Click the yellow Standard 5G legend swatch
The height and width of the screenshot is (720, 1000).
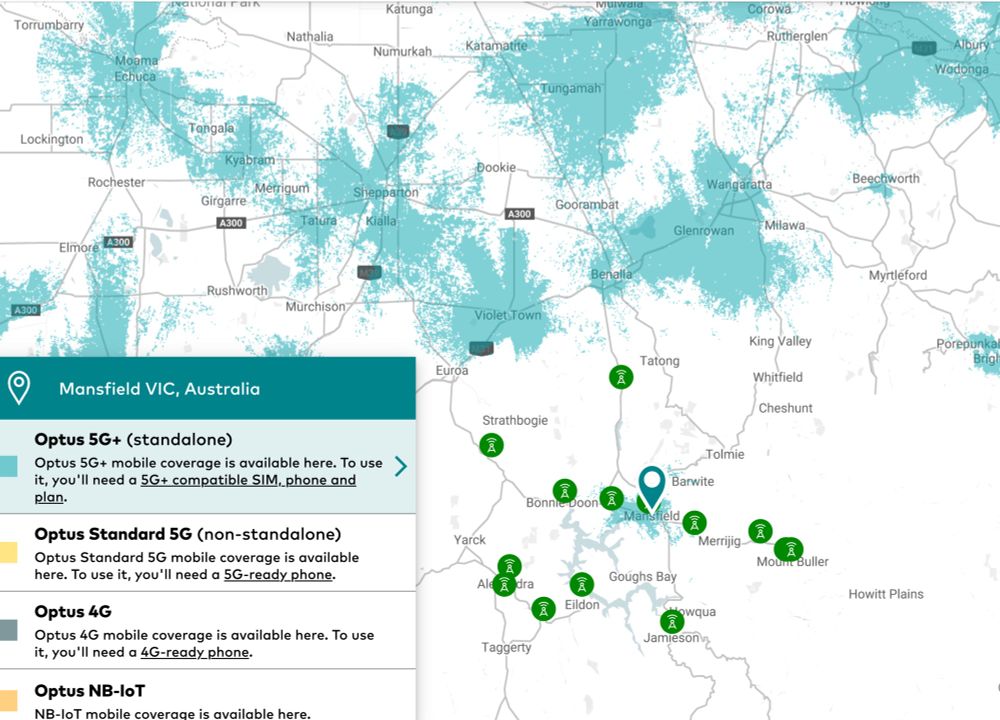pyautogui.click(x=8, y=552)
